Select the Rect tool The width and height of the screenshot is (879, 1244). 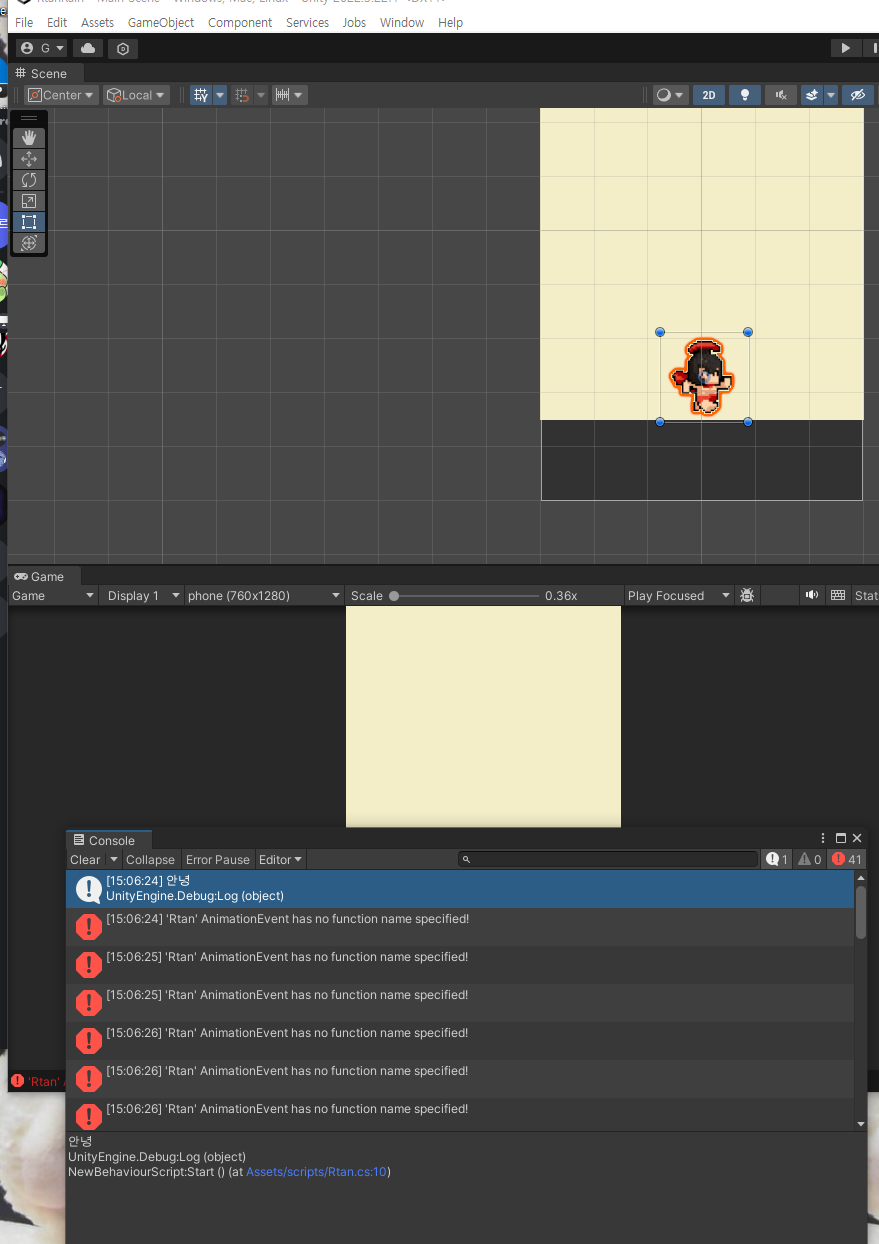click(x=29, y=222)
